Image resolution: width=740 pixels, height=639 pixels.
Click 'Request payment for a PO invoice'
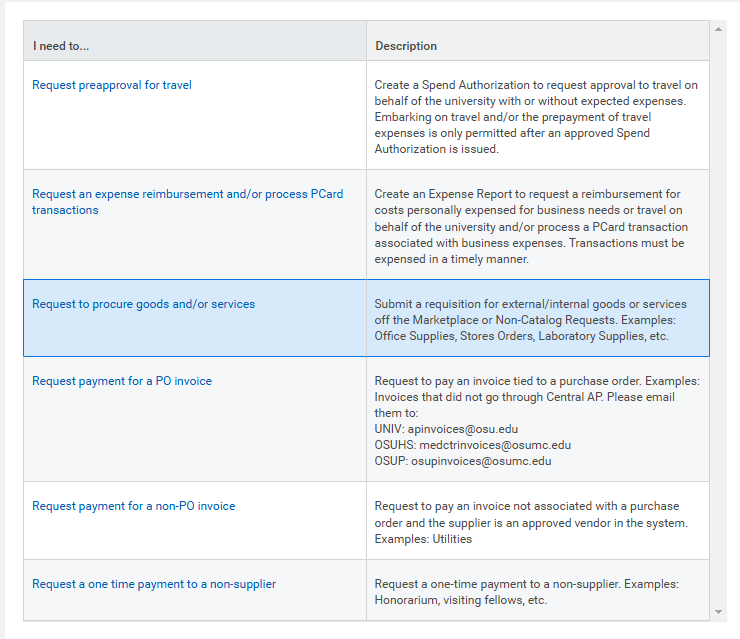click(x=122, y=381)
